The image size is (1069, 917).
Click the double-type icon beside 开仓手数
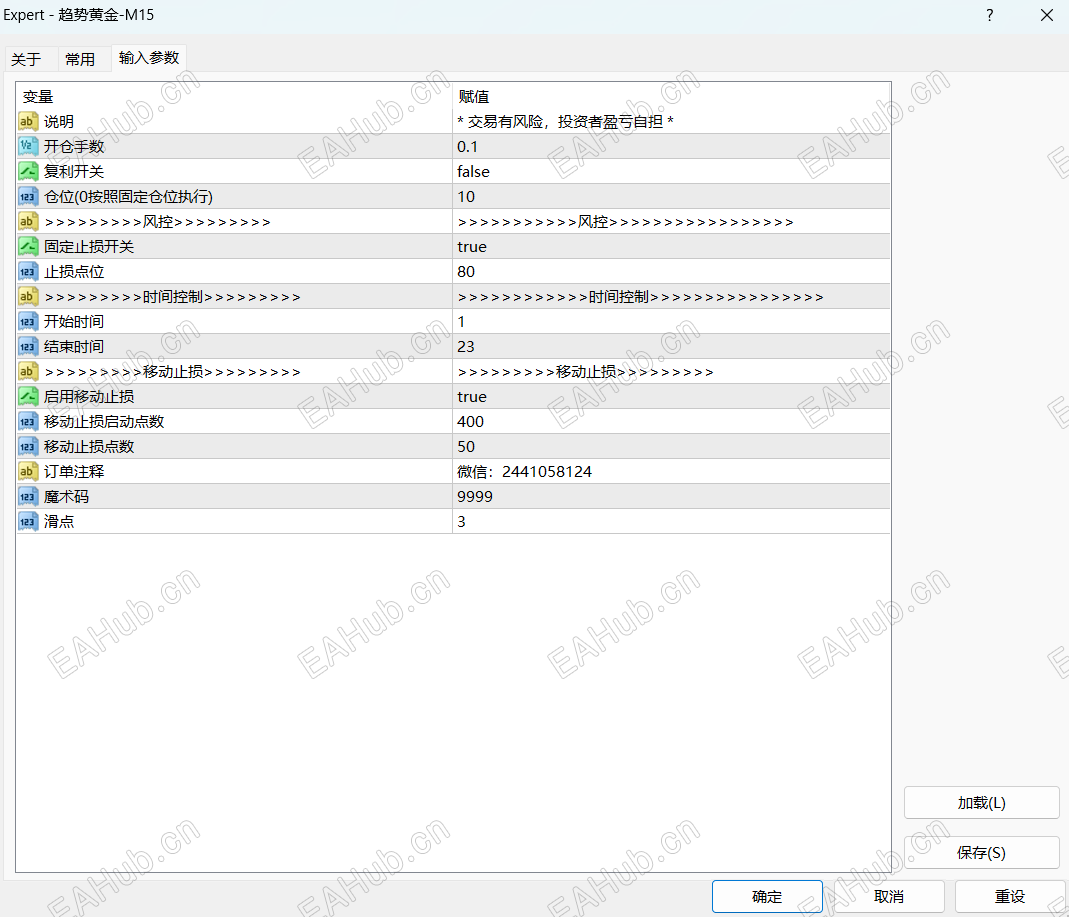click(x=28, y=146)
